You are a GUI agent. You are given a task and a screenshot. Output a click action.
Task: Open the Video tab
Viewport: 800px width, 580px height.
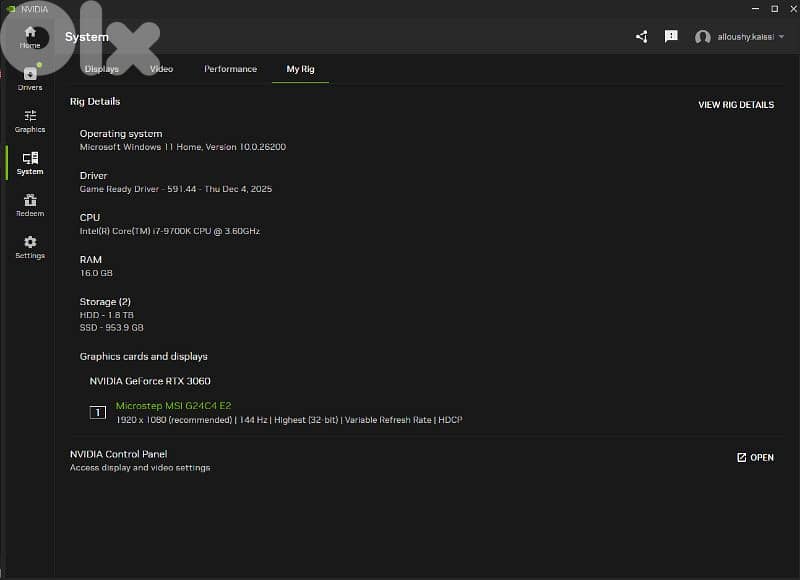160,69
